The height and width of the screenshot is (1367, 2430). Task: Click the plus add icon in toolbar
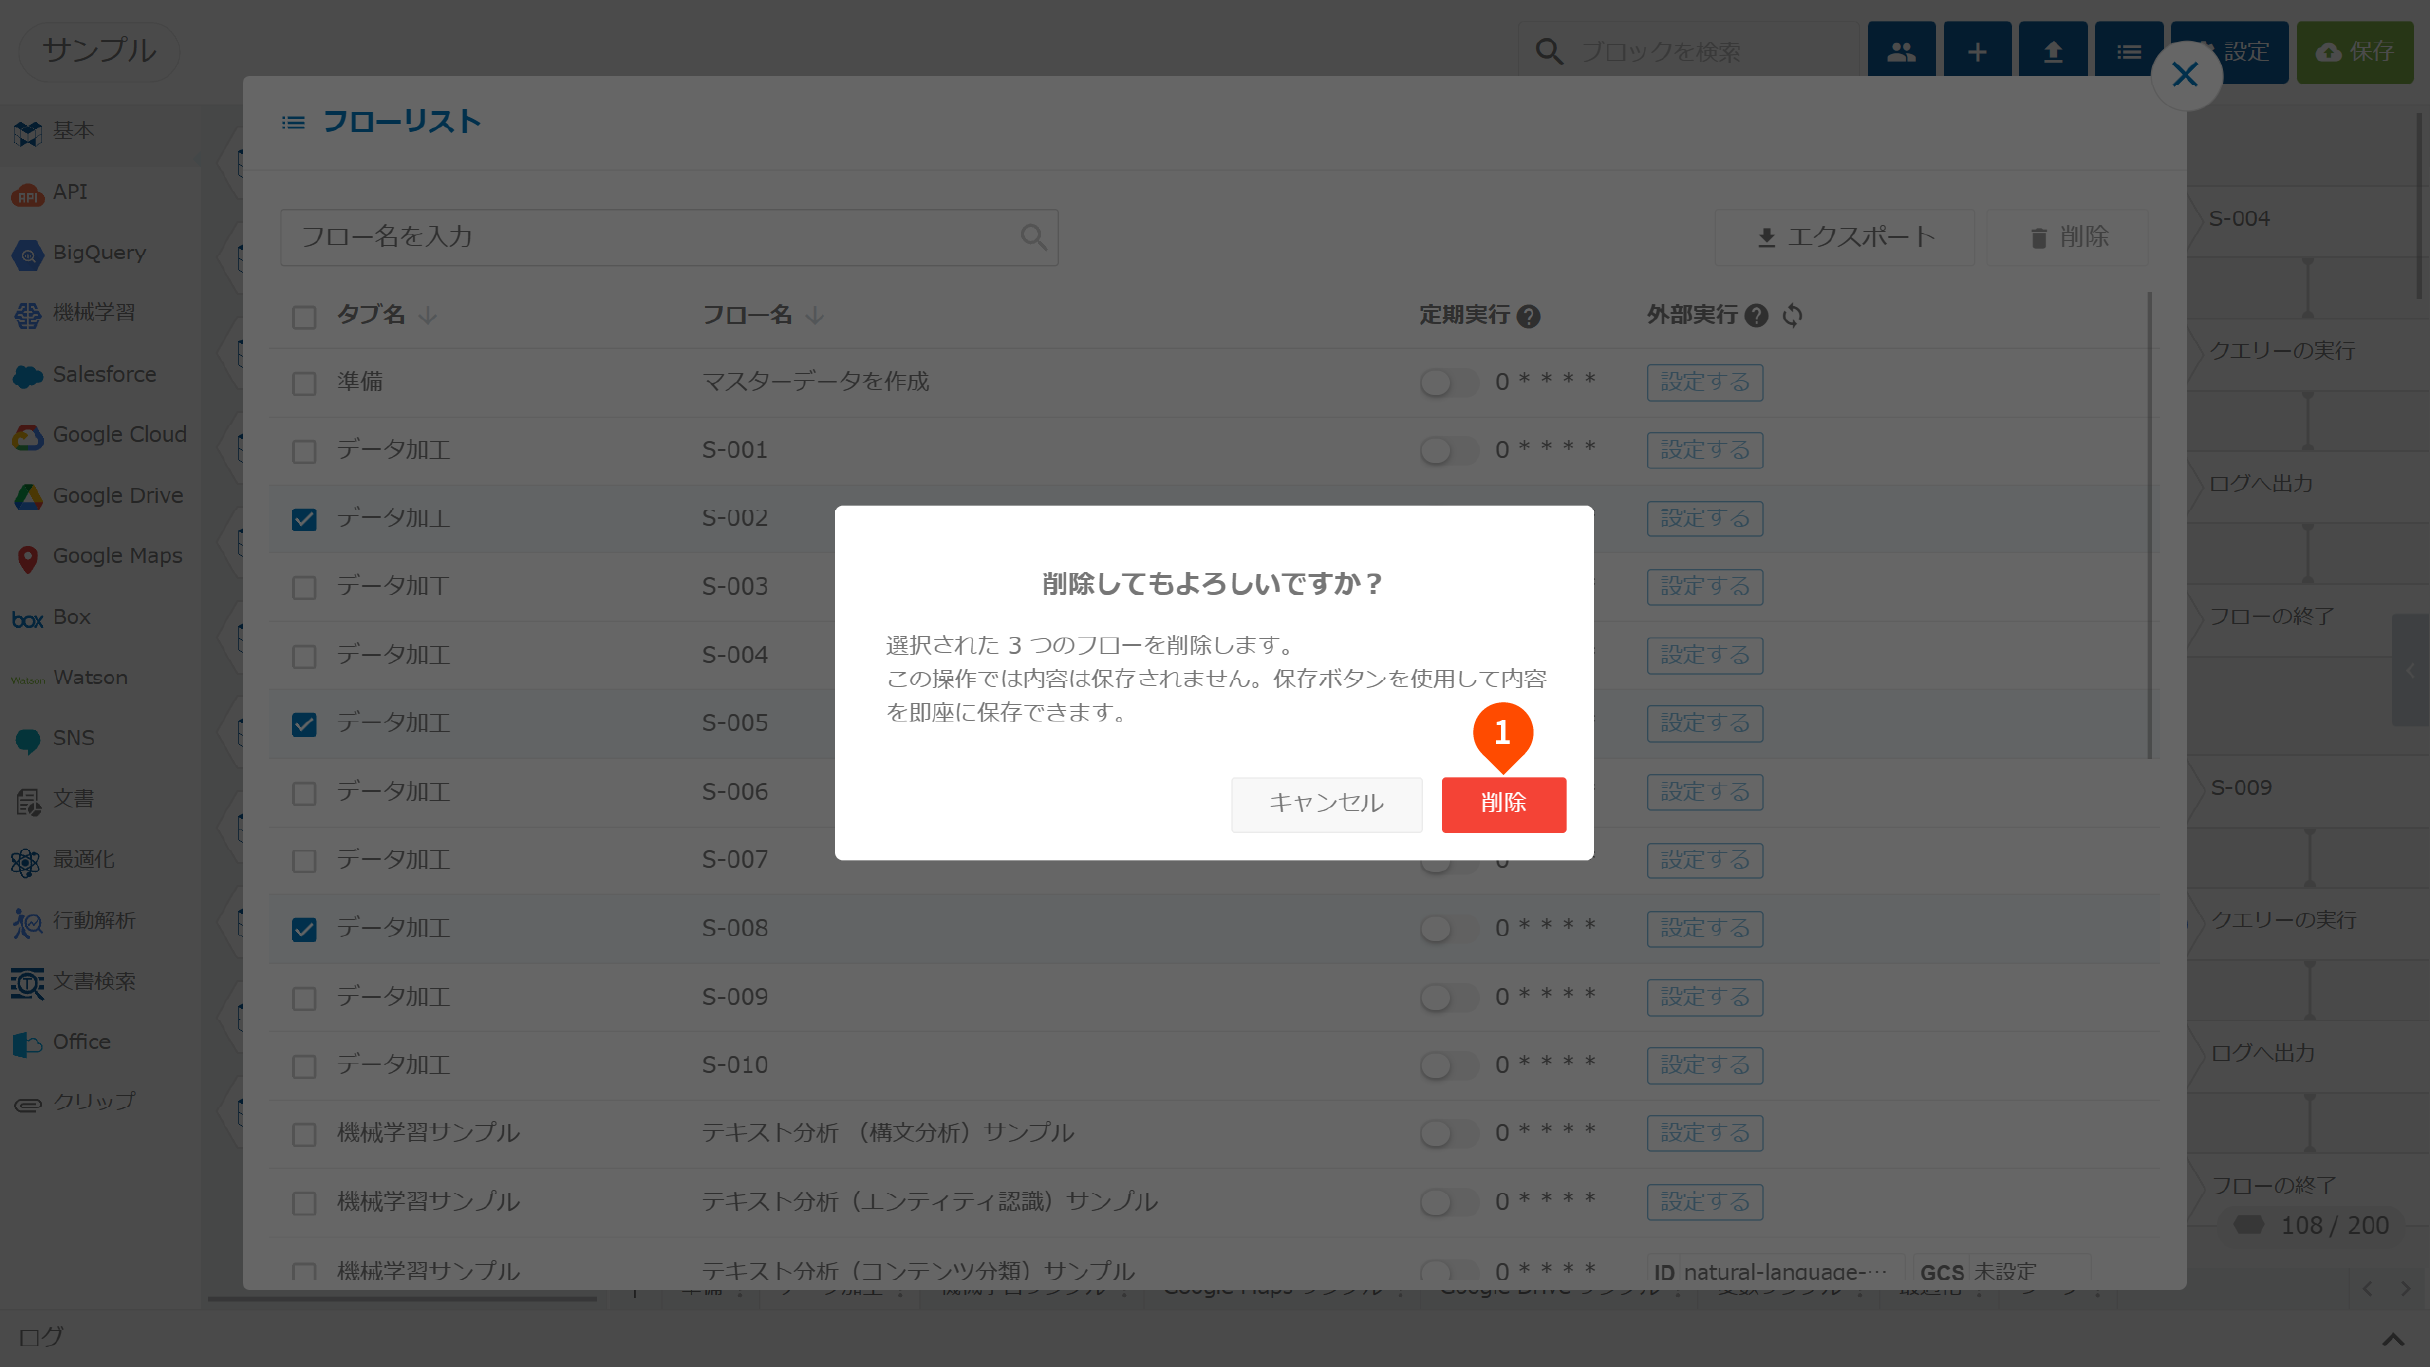click(1977, 51)
